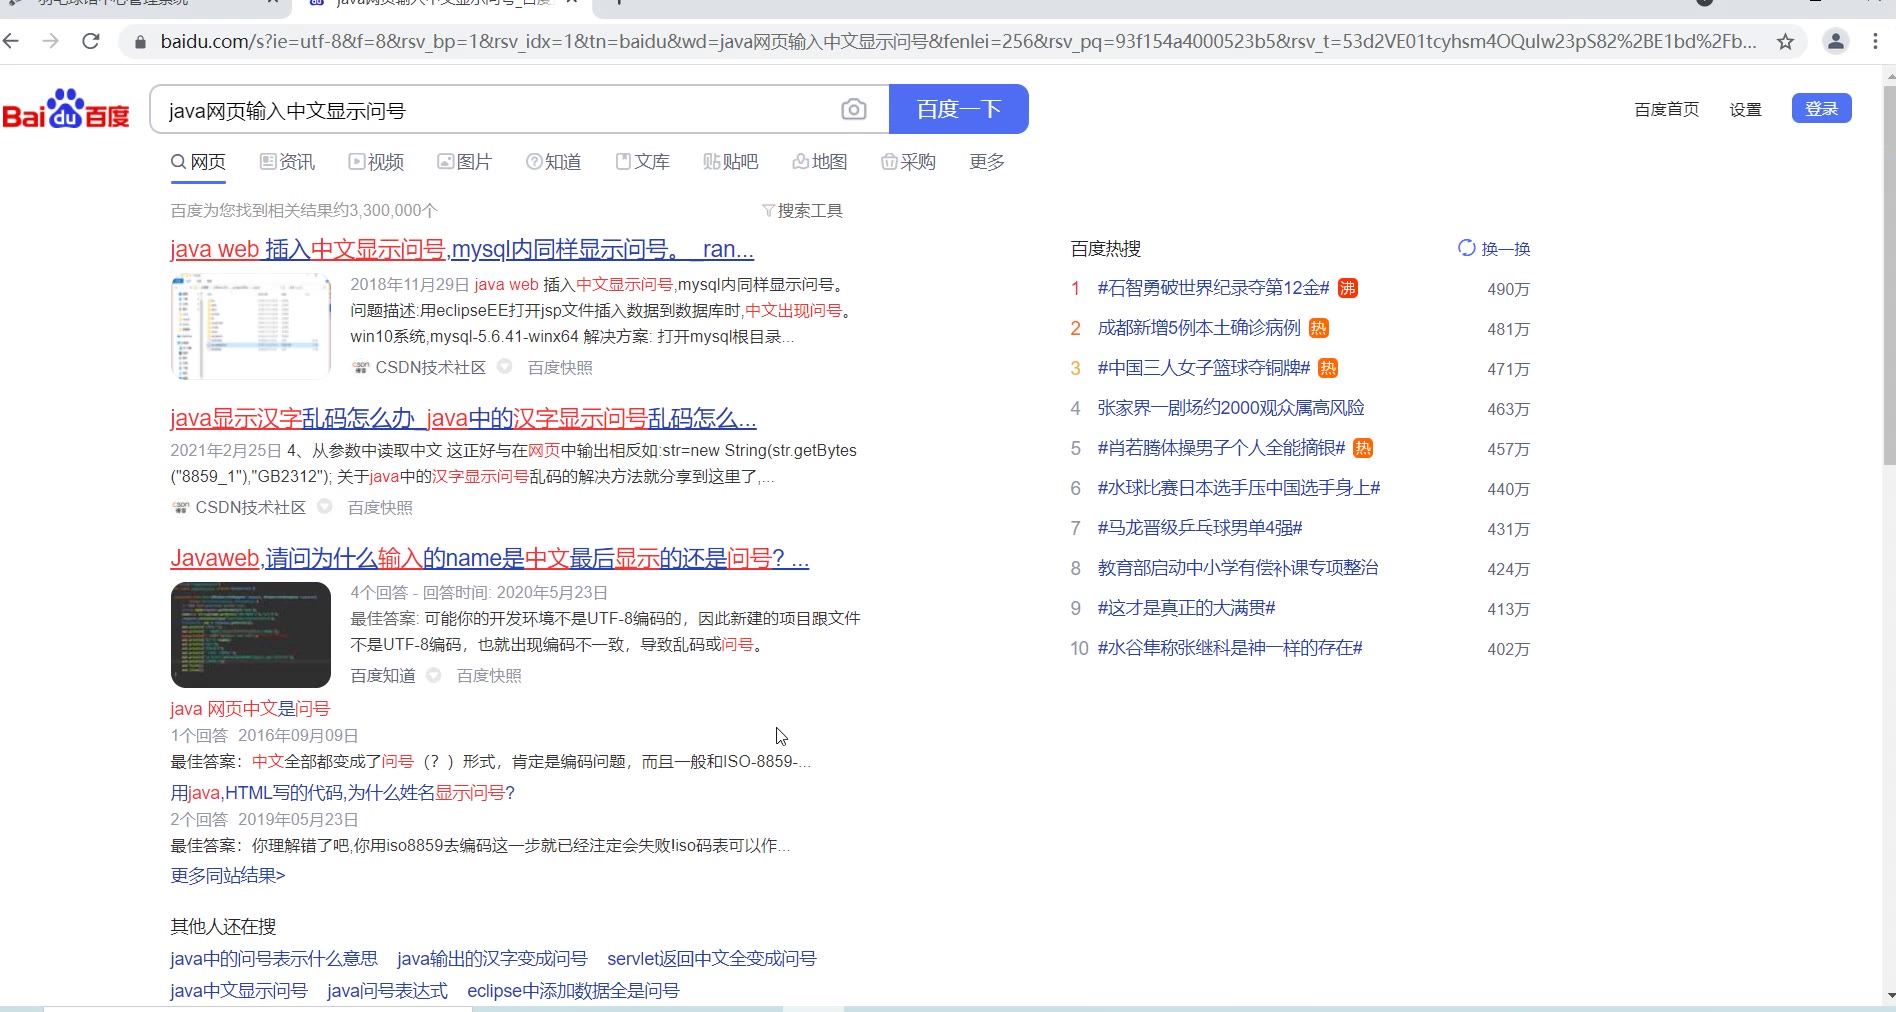Click the 登录 login button
This screenshot has height=1012, width=1896.
1821,109
